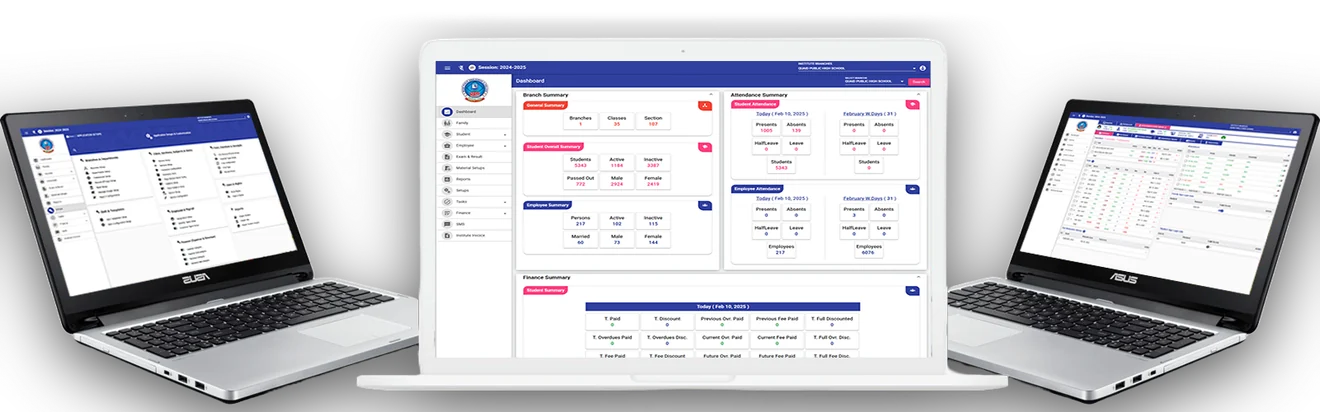Open Exam & Result in the sidebar menu
This screenshot has height=412, width=1320.
[x=475, y=157]
